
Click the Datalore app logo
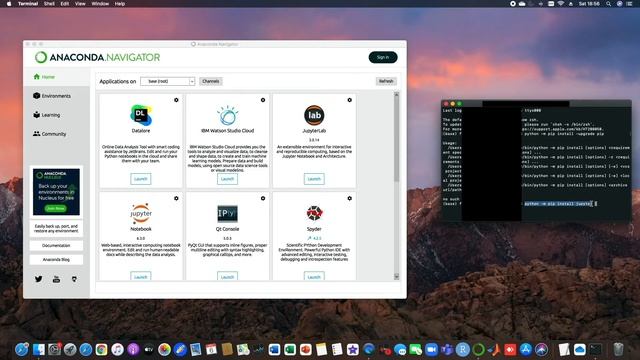pyautogui.click(x=141, y=115)
